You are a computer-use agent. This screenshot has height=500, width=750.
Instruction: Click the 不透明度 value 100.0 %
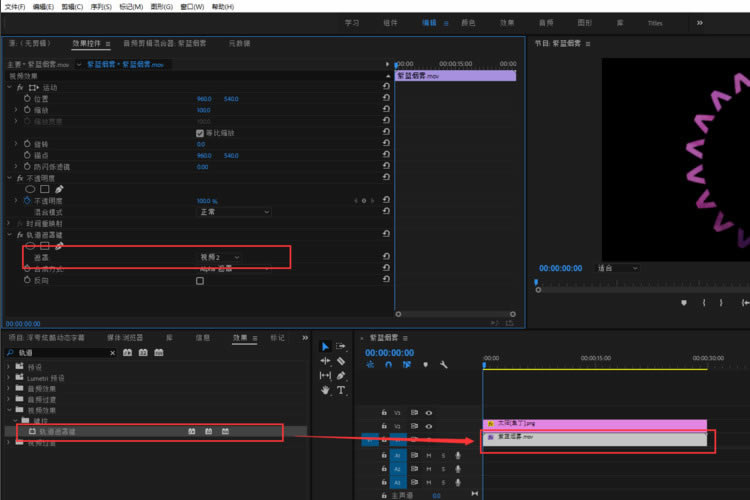207,201
